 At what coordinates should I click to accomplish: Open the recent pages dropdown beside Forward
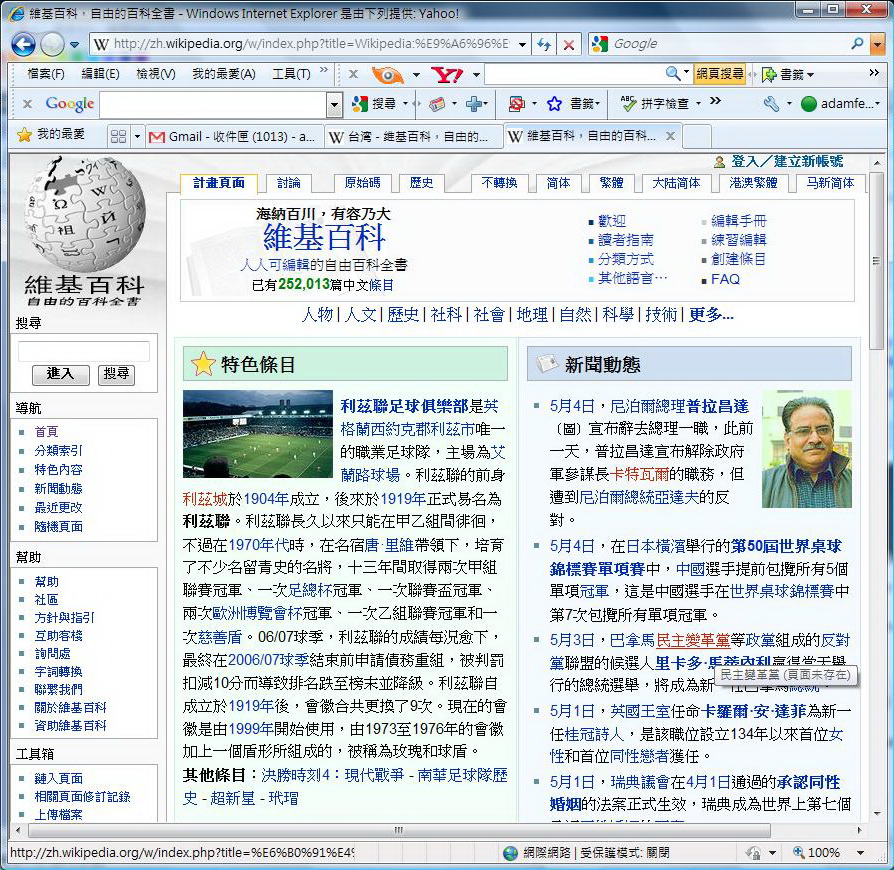pyautogui.click(x=75, y=44)
